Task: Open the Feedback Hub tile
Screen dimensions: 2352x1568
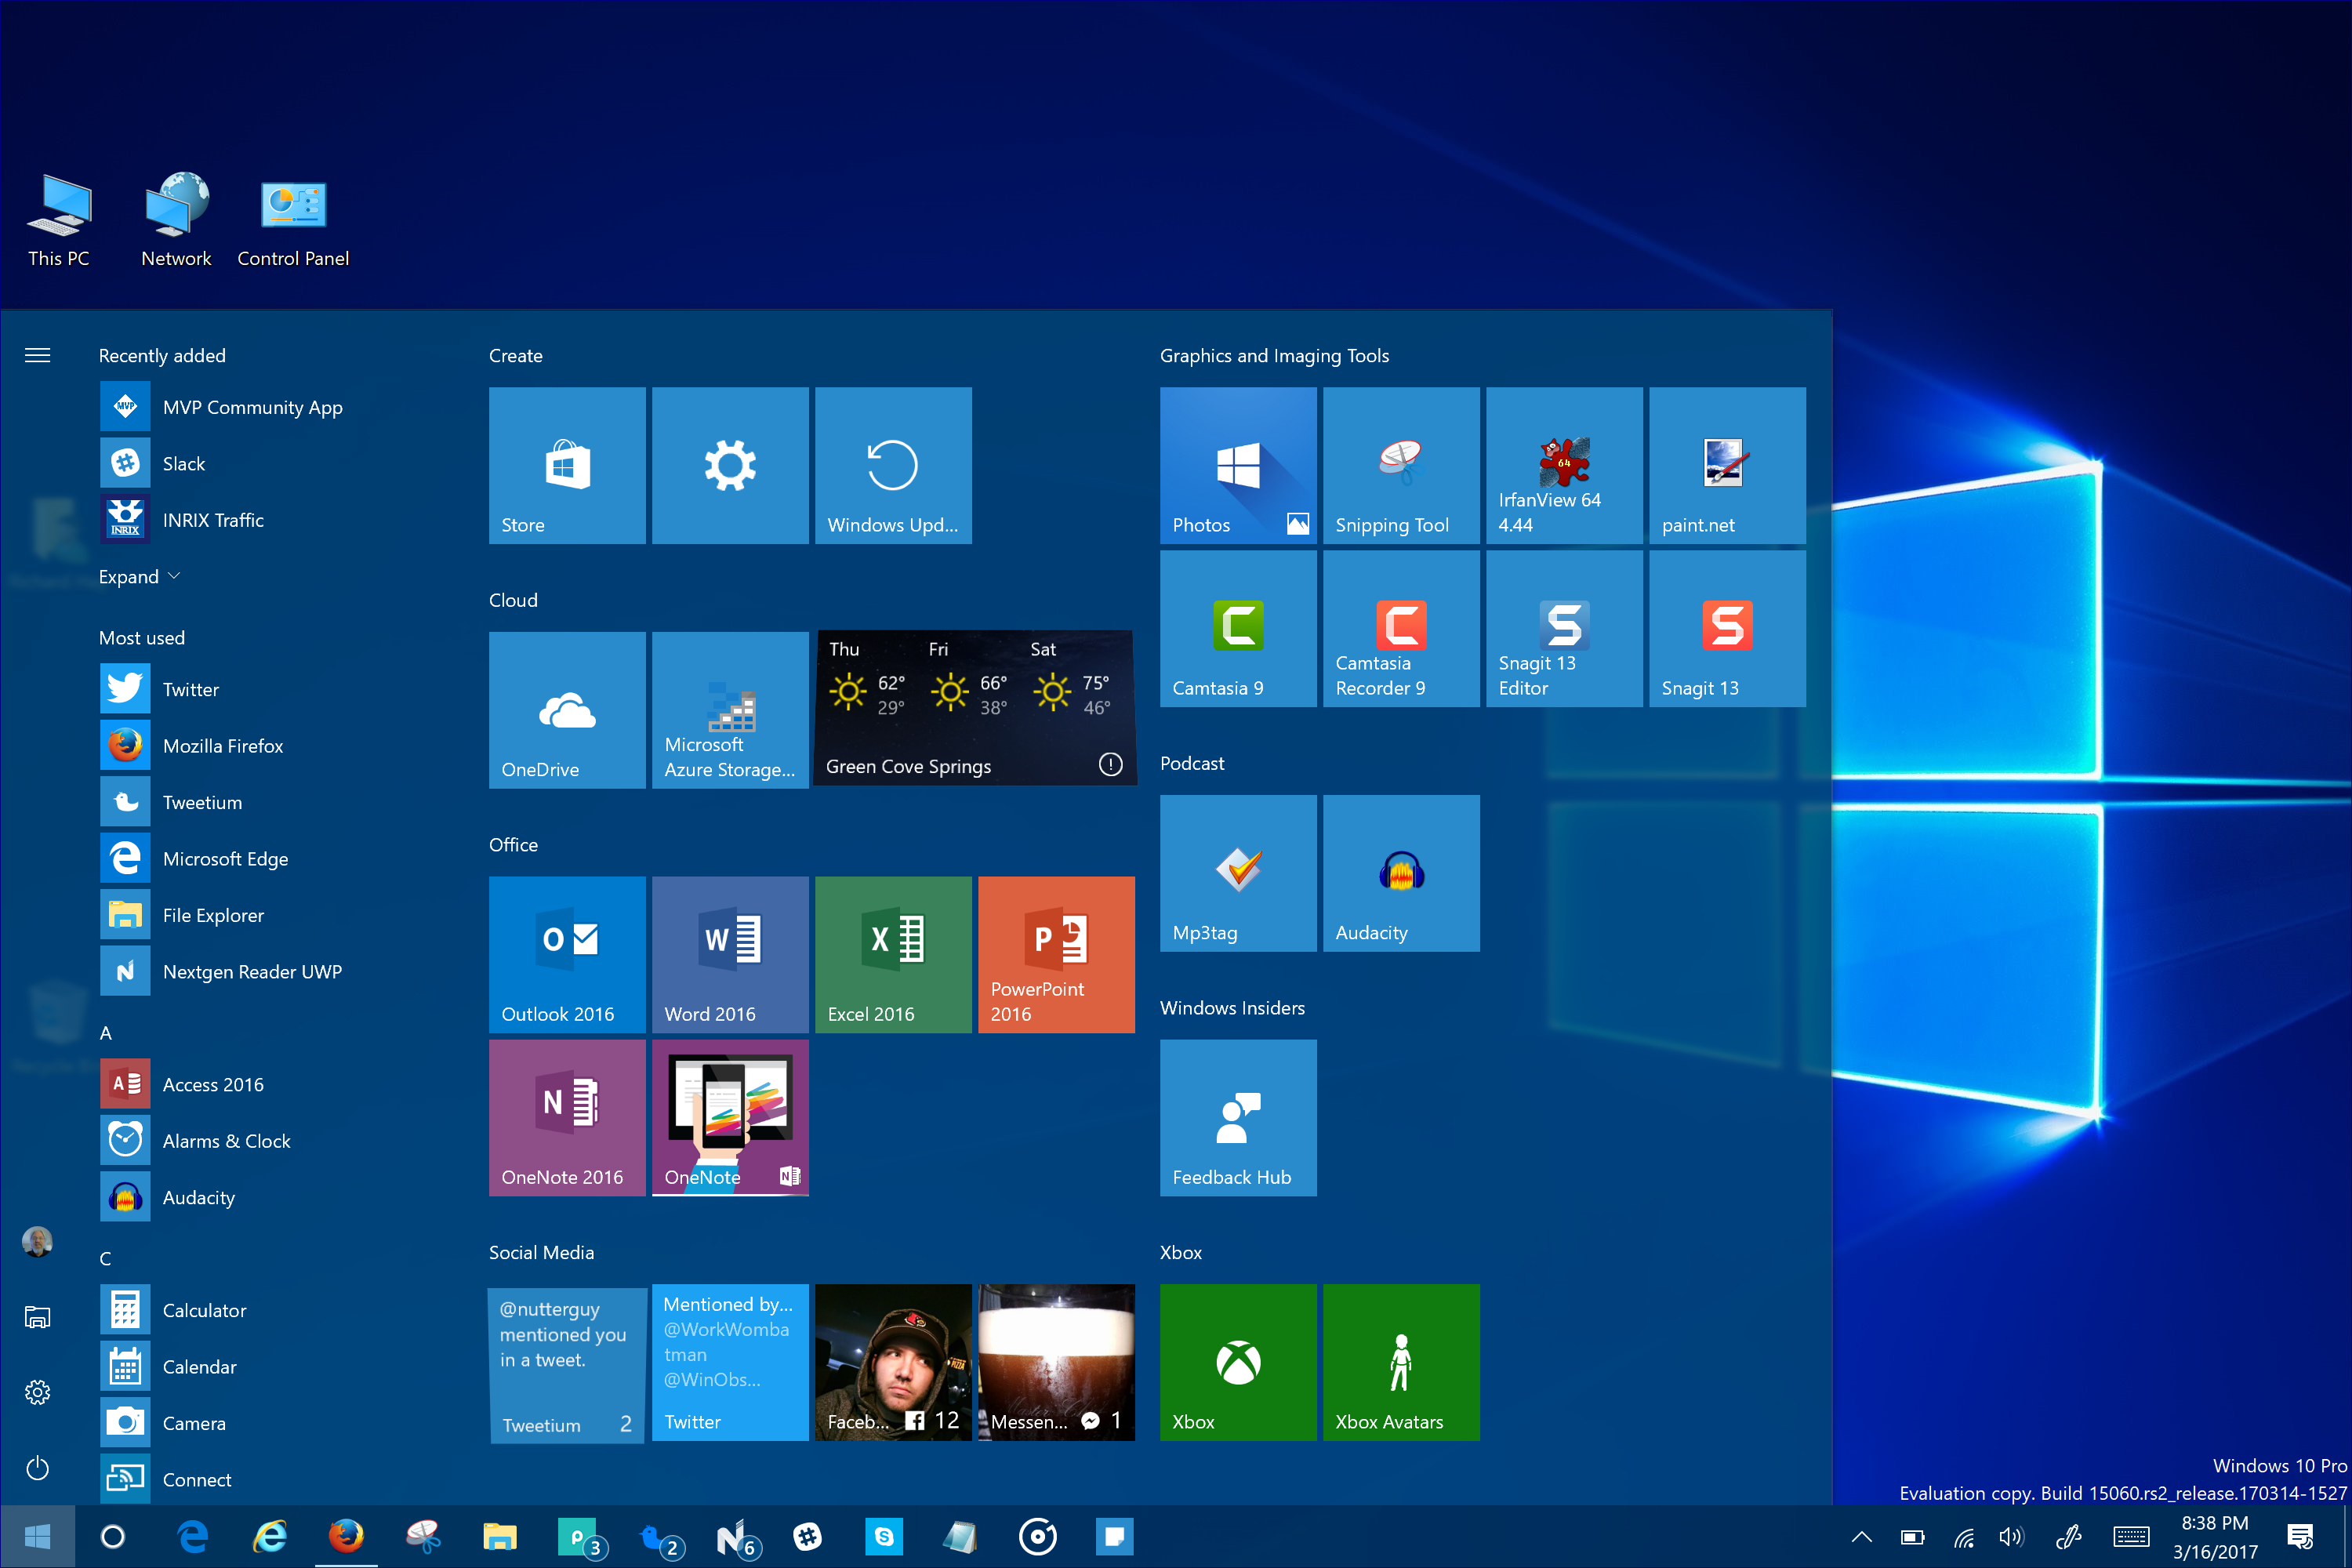Action: click(1237, 1117)
